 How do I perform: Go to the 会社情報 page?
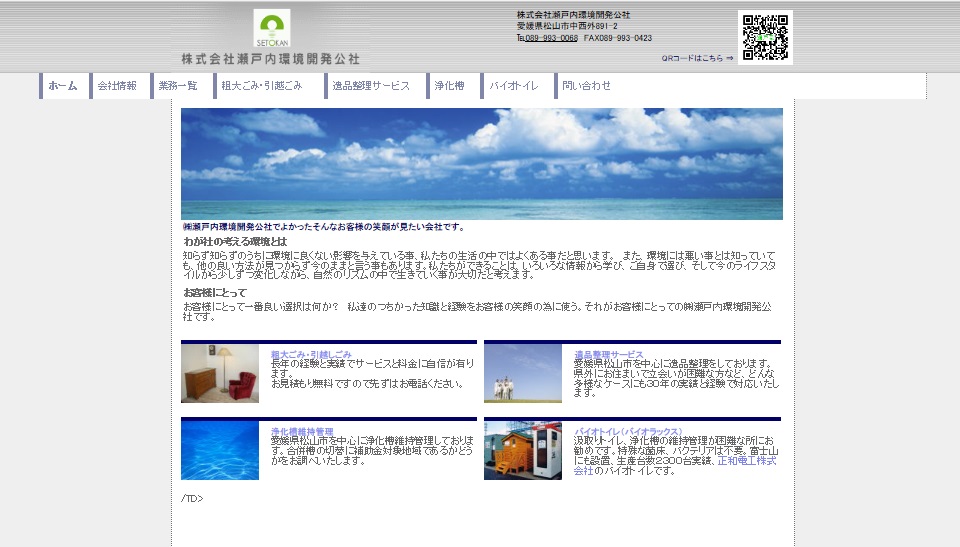click(x=117, y=86)
